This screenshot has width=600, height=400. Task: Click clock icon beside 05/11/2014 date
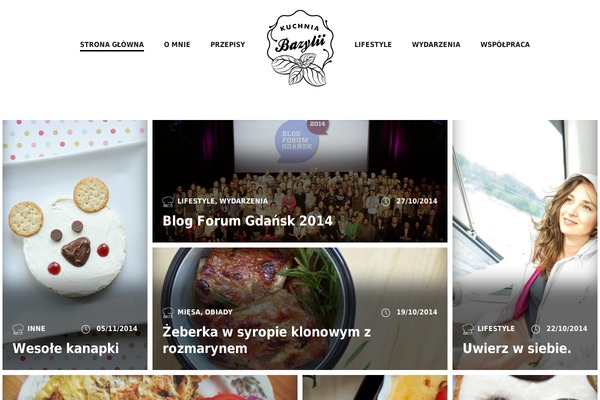85,329
